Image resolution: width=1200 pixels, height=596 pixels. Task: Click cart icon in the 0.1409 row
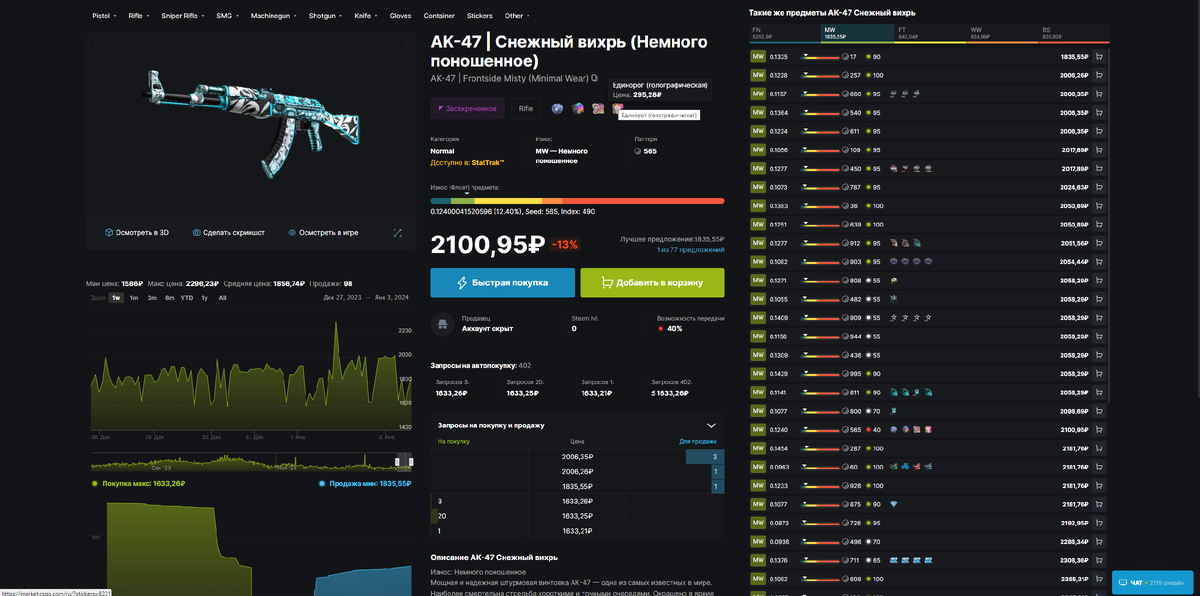(x=1100, y=318)
